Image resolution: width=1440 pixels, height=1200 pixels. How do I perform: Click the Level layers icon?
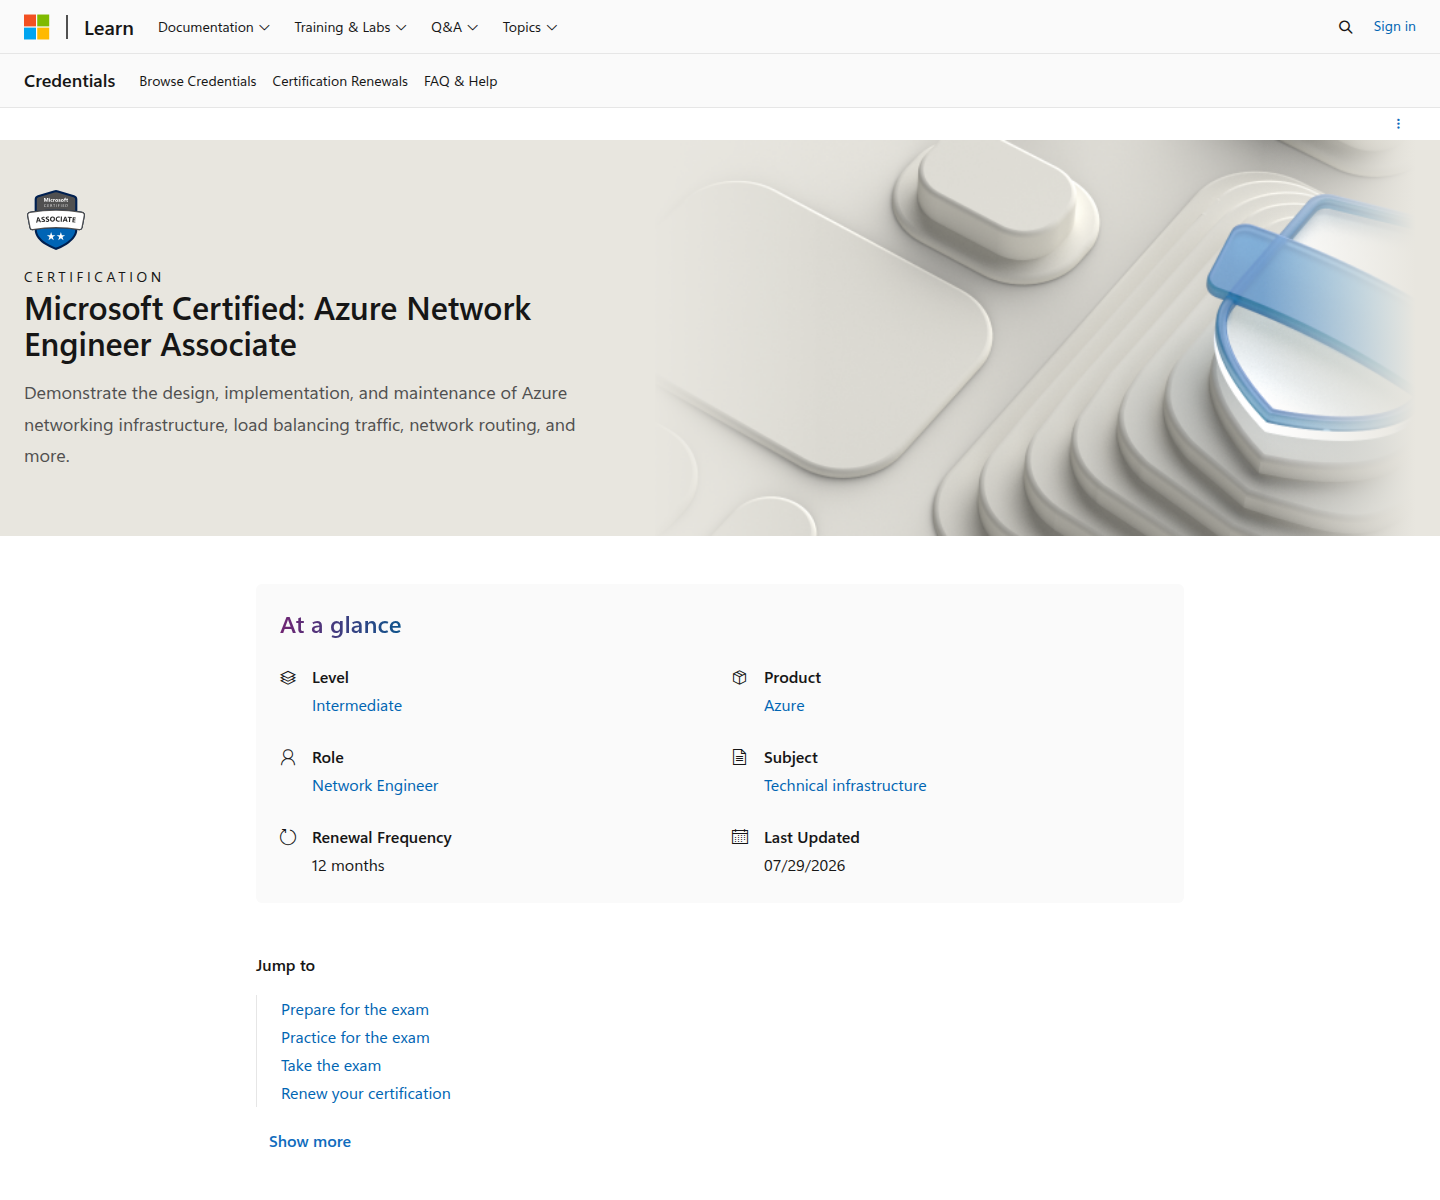[x=288, y=678]
